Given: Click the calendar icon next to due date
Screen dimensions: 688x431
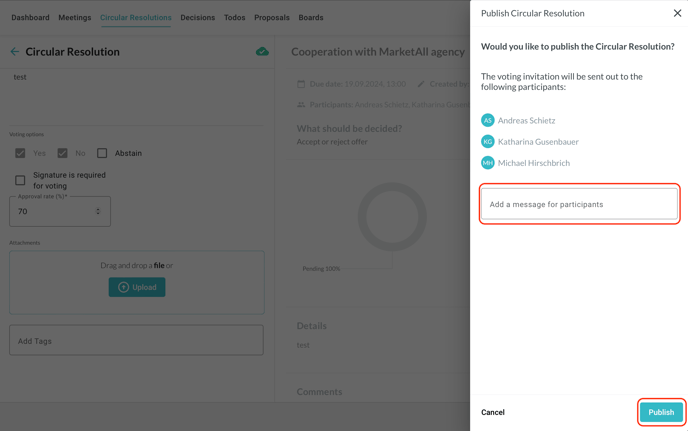Looking at the screenshot, I should click(302, 84).
